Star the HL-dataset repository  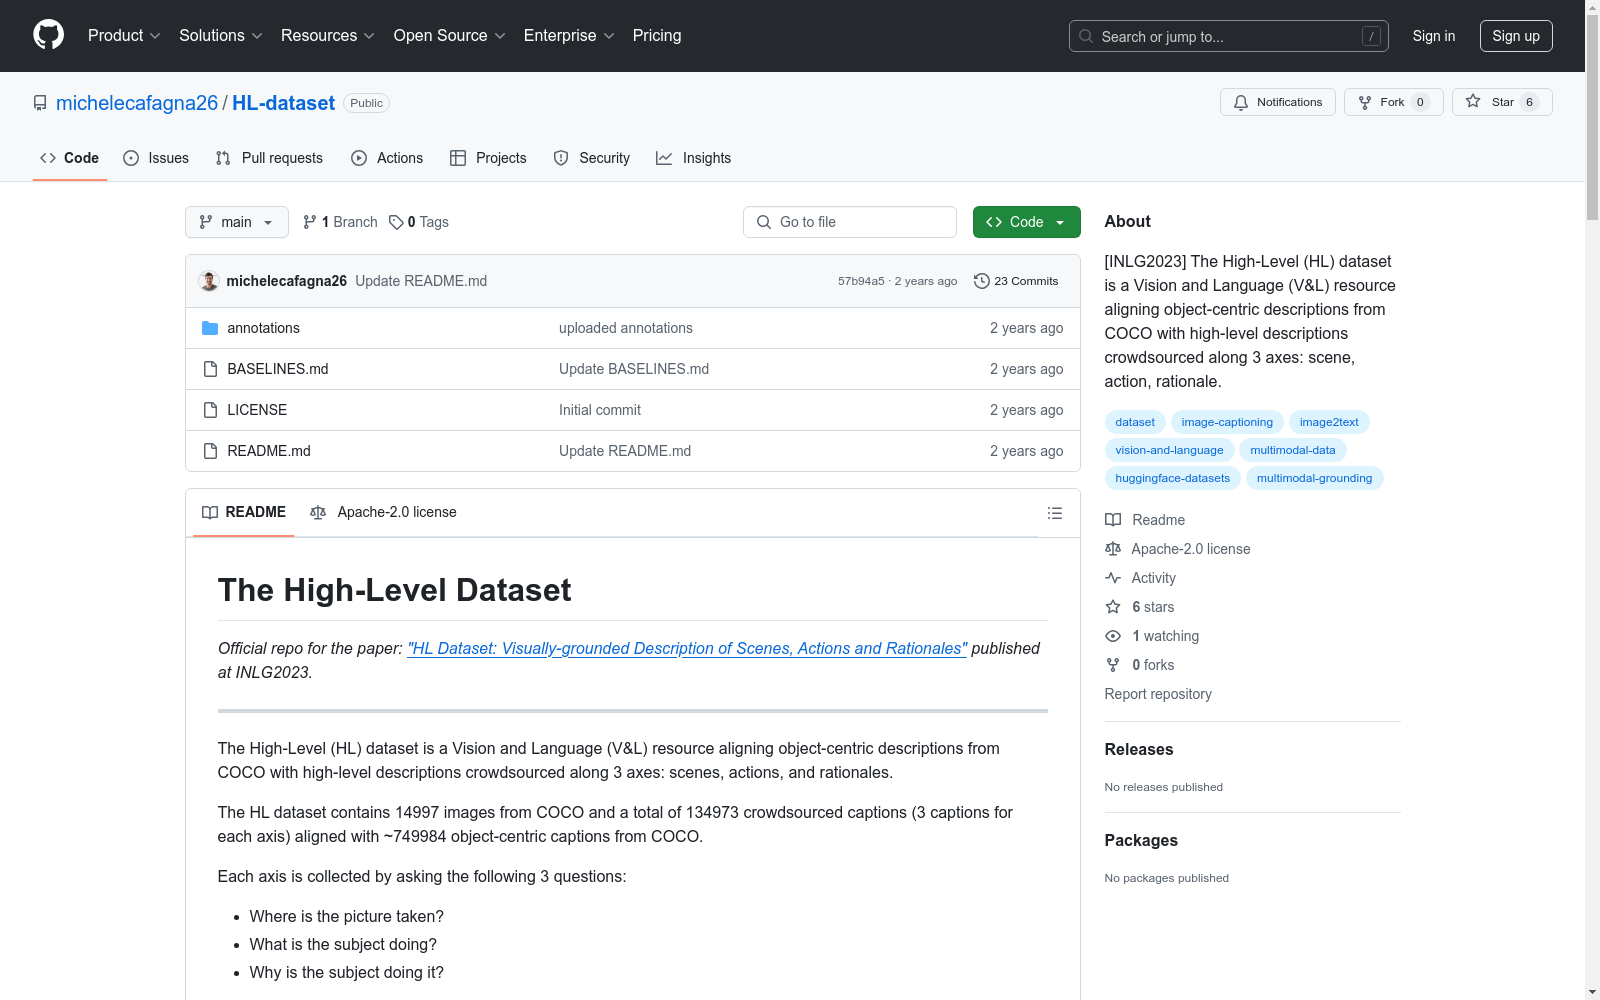point(1502,102)
